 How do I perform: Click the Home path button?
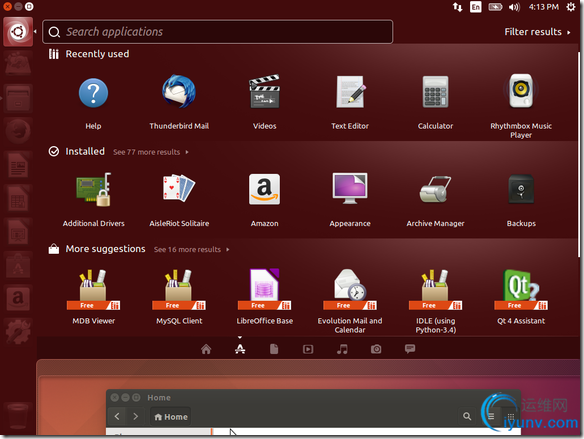tap(171, 417)
